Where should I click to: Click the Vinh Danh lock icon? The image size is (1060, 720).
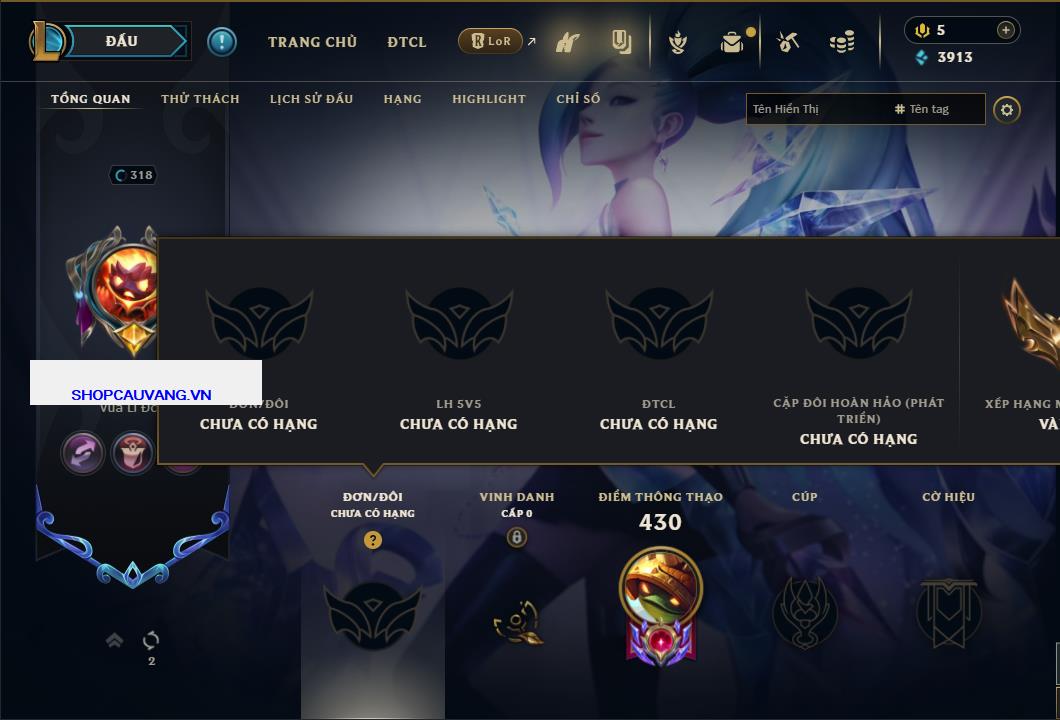click(x=516, y=537)
